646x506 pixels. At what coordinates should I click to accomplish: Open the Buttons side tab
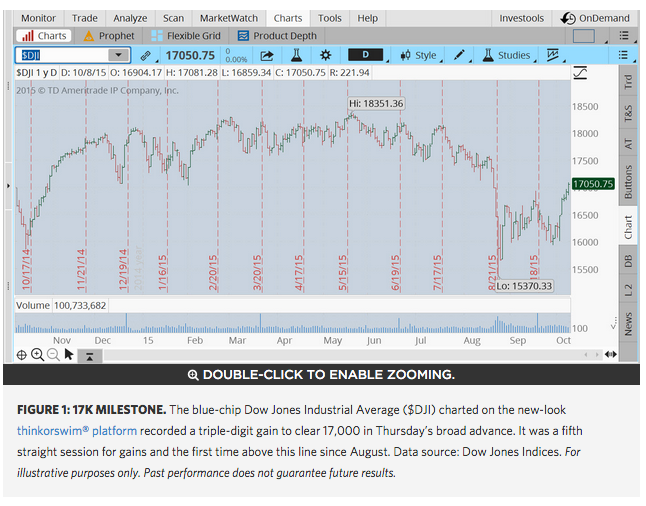tap(628, 181)
